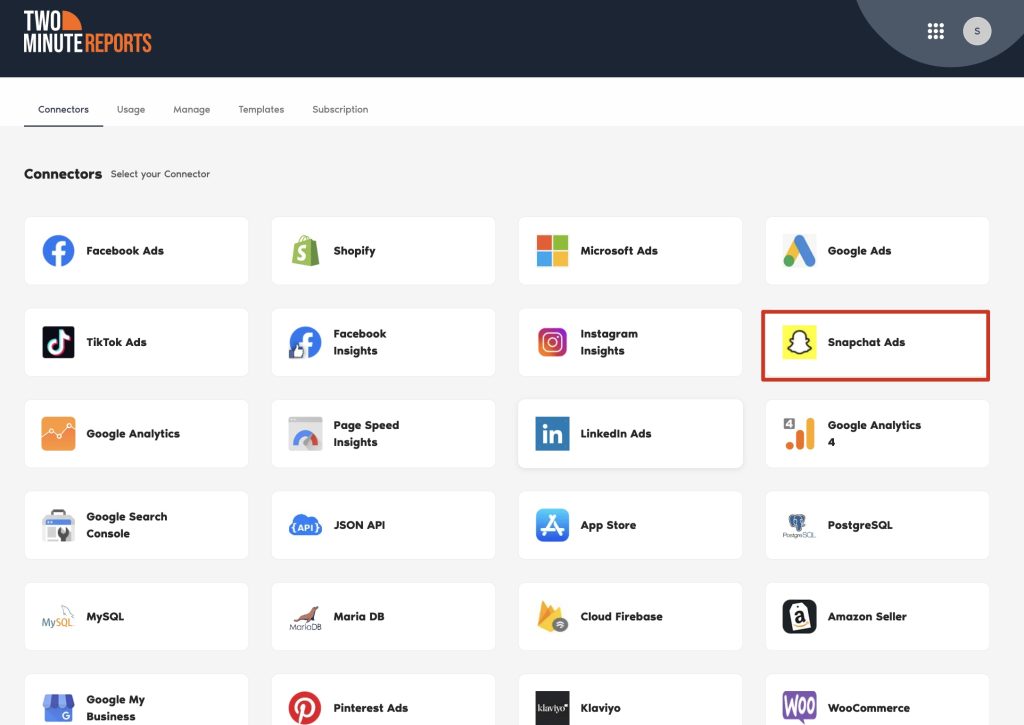Select the Pinterest Ads connector label
This screenshot has height=725, width=1024.
[371, 708]
